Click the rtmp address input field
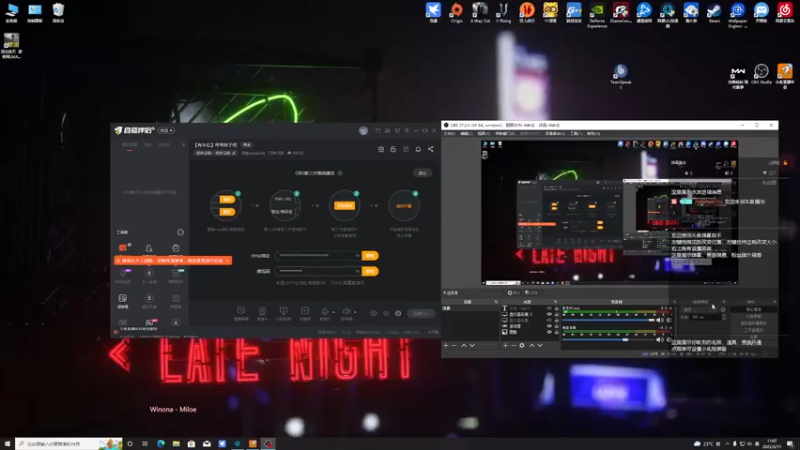 318,256
